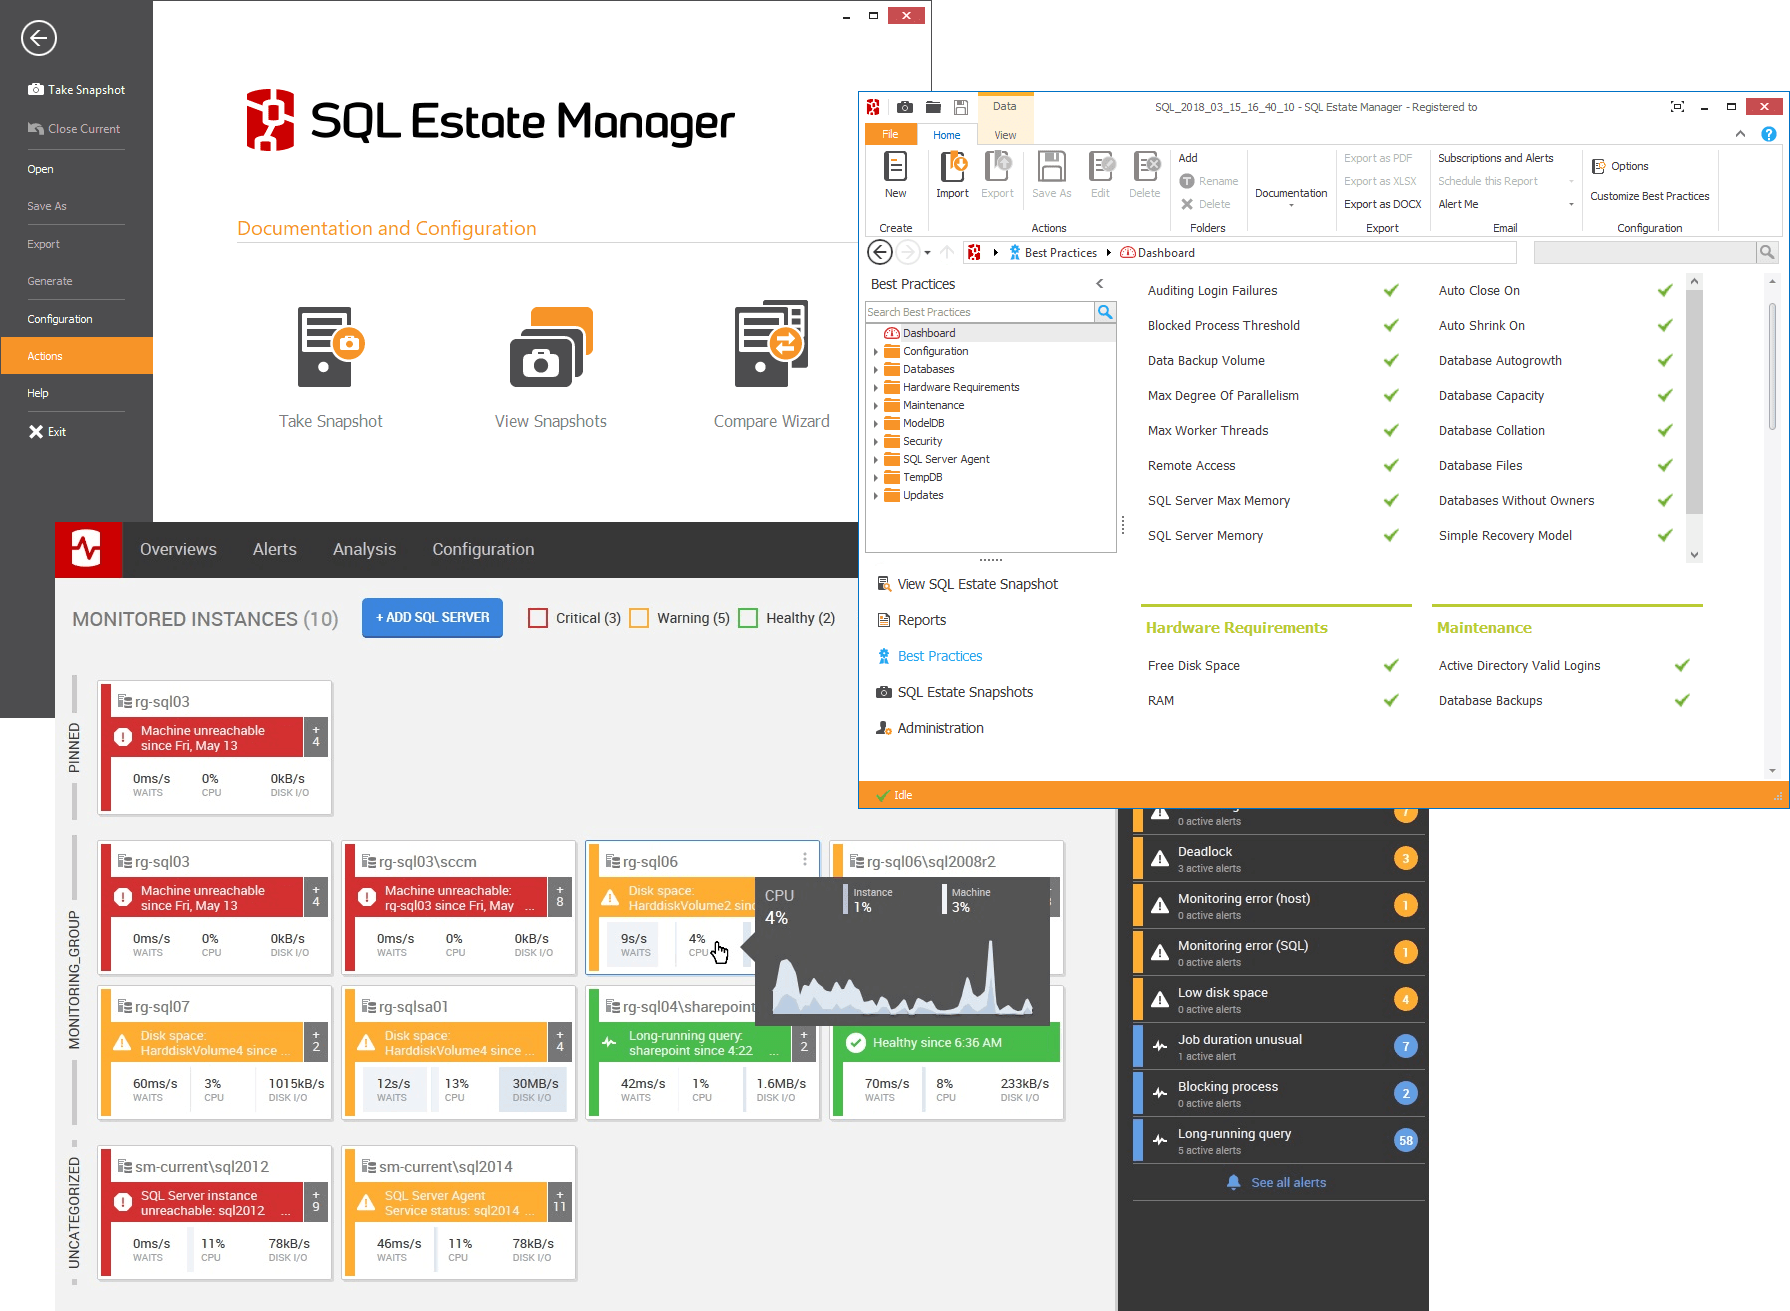Click the back arrow circle in sidebar
Image resolution: width=1790 pixels, height=1311 pixels.
coord(38,38)
